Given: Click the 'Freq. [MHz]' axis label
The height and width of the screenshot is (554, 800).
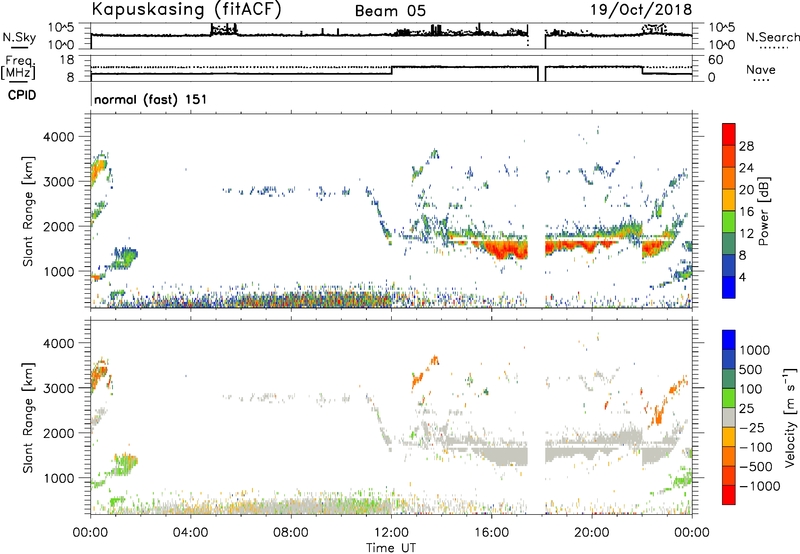Looking at the screenshot, I should (x=18, y=67).
